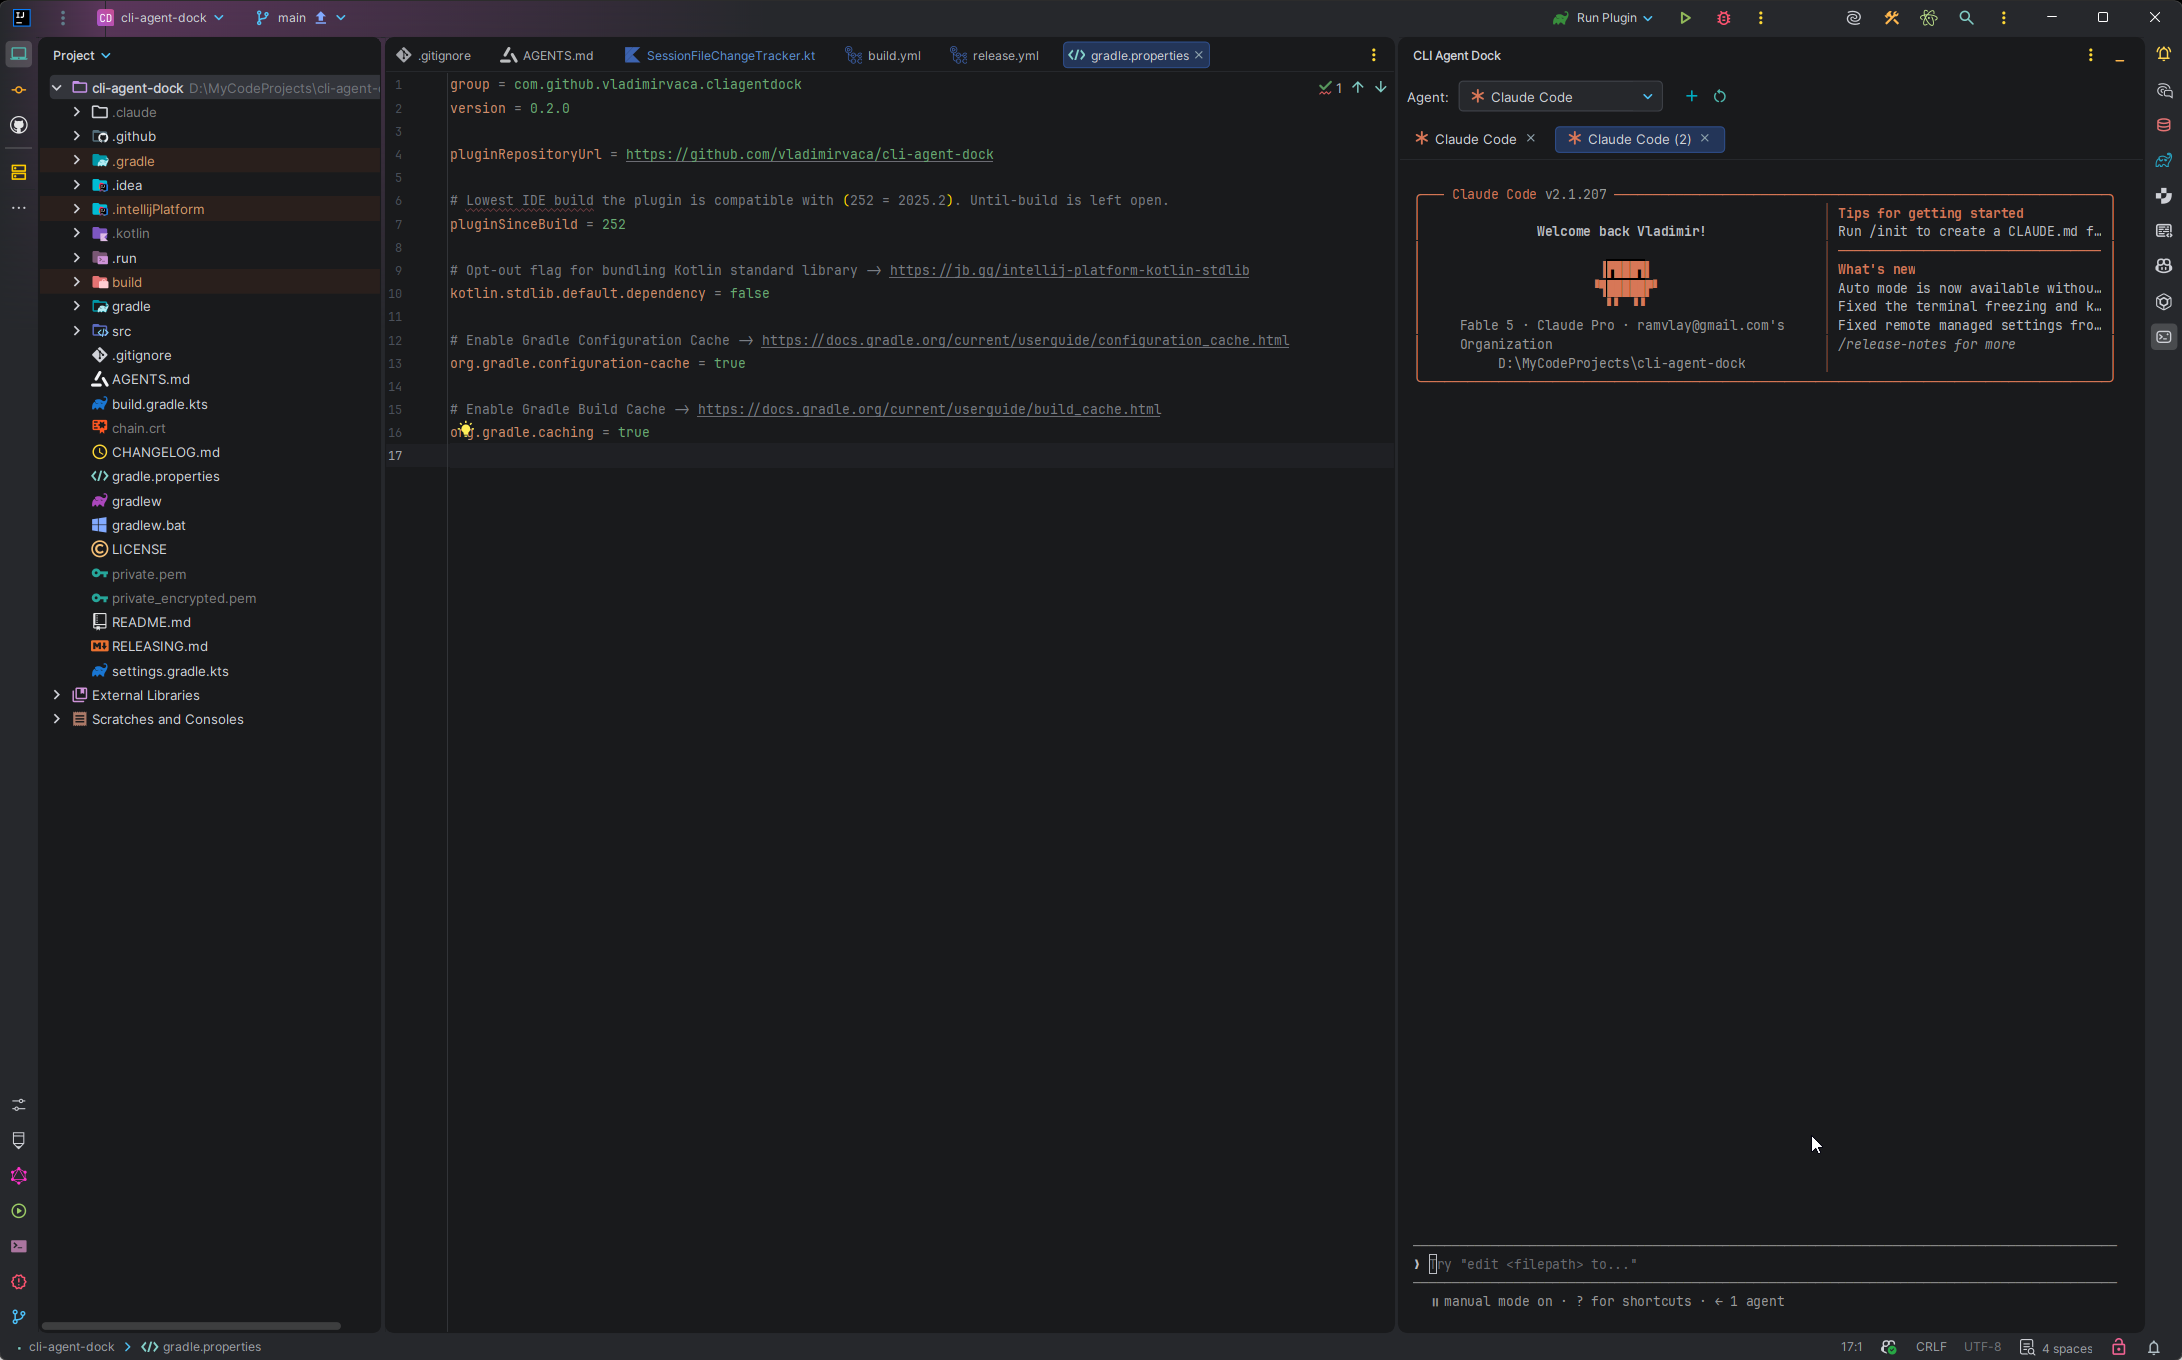Screen dimensions: 2182x1360
Task: Open the Agent selection dropdown
Action: click(1560, 96)
